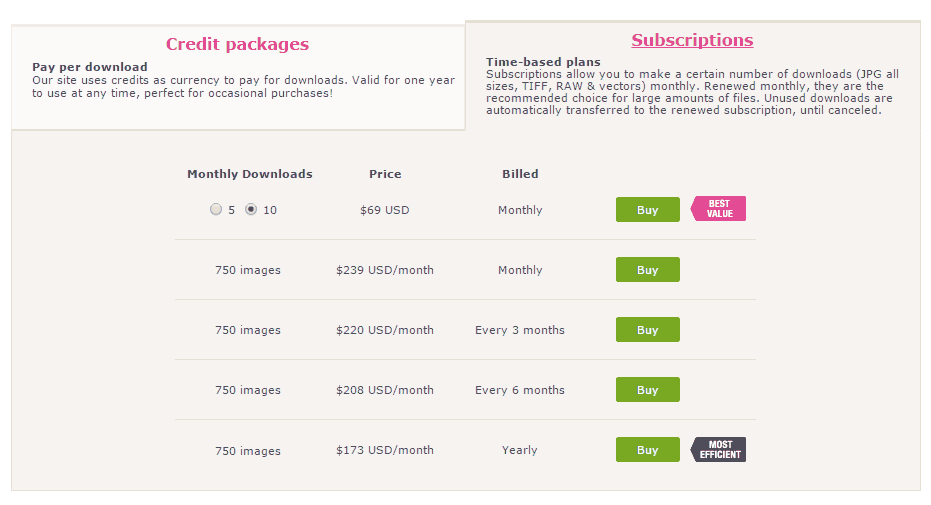931x505 pixels.
Task: Buy the $220 USD/month three-month plan
Action: click(648, 329)
